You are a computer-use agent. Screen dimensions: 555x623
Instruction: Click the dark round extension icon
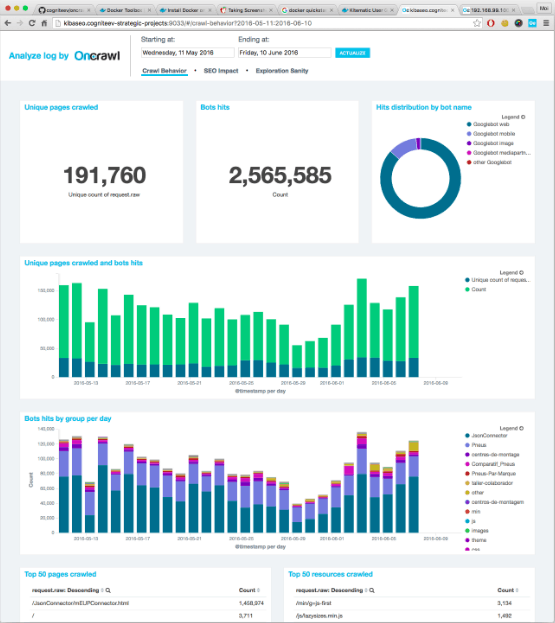[518, 23]
